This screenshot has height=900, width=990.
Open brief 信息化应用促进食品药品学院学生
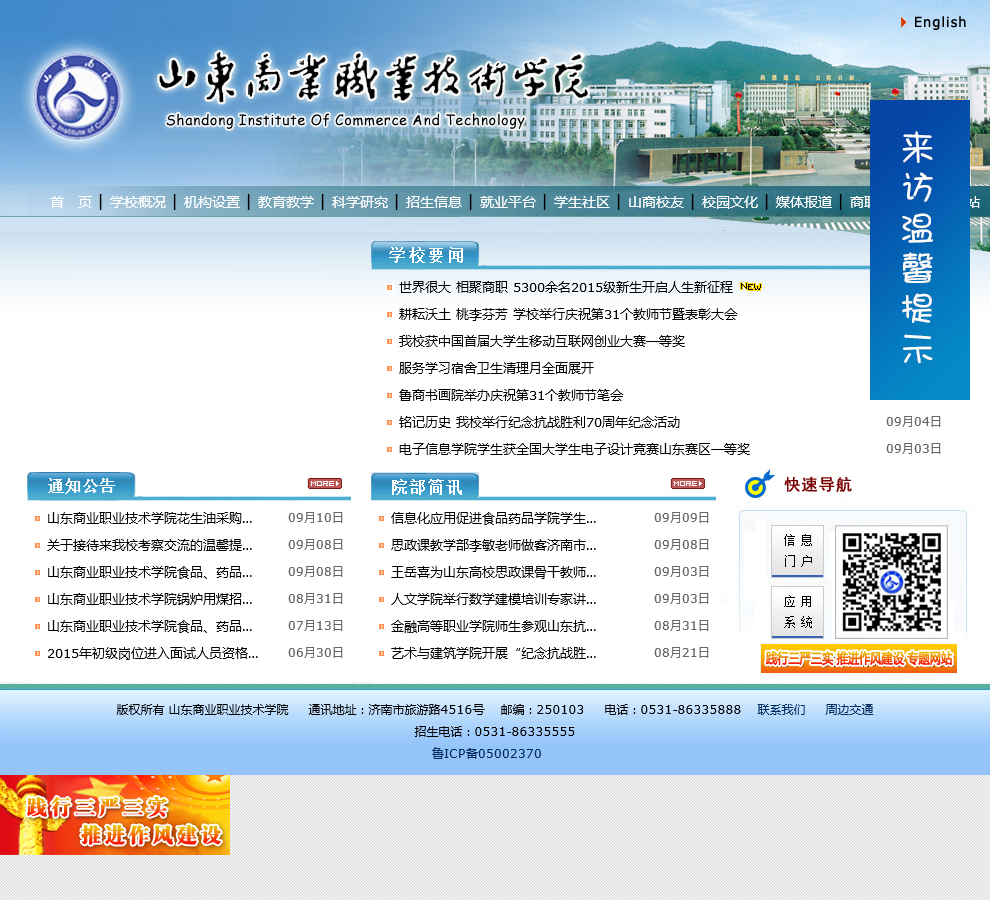(493, 519)
